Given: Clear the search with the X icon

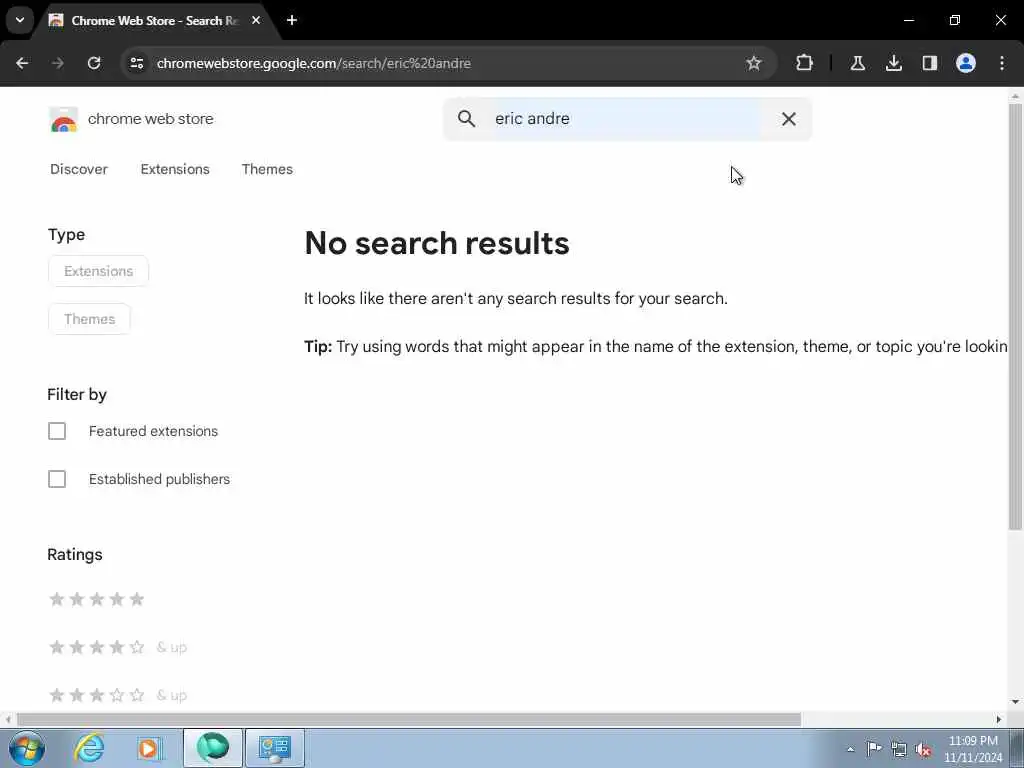Looking at the screenshot, I should pyautogui.click(x=789, y=119).
